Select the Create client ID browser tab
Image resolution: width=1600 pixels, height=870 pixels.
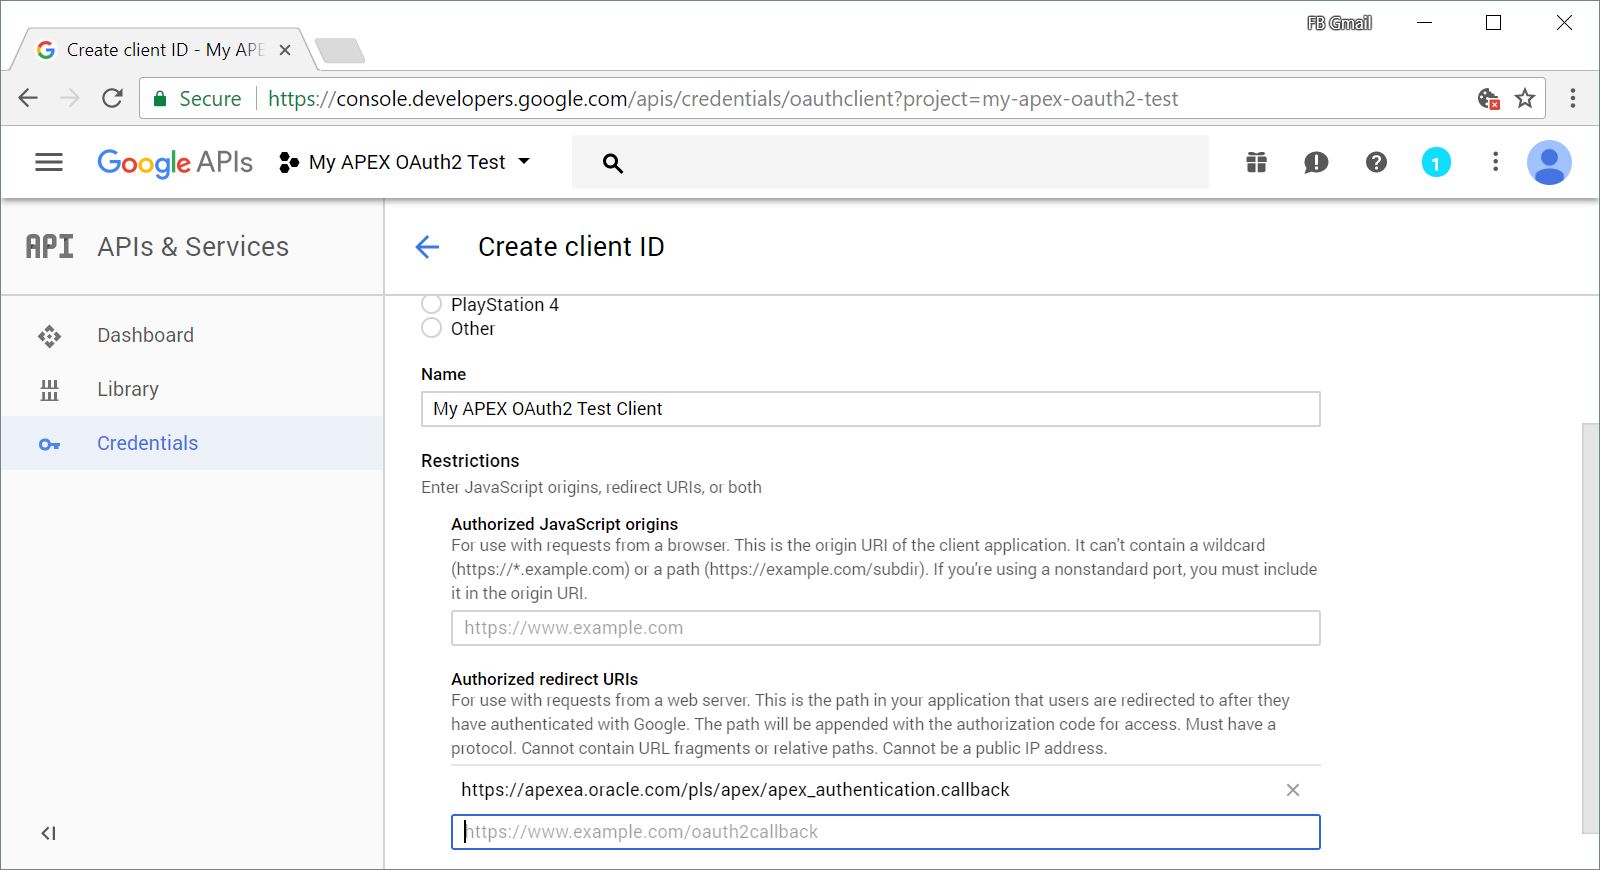tap(163, 49)
